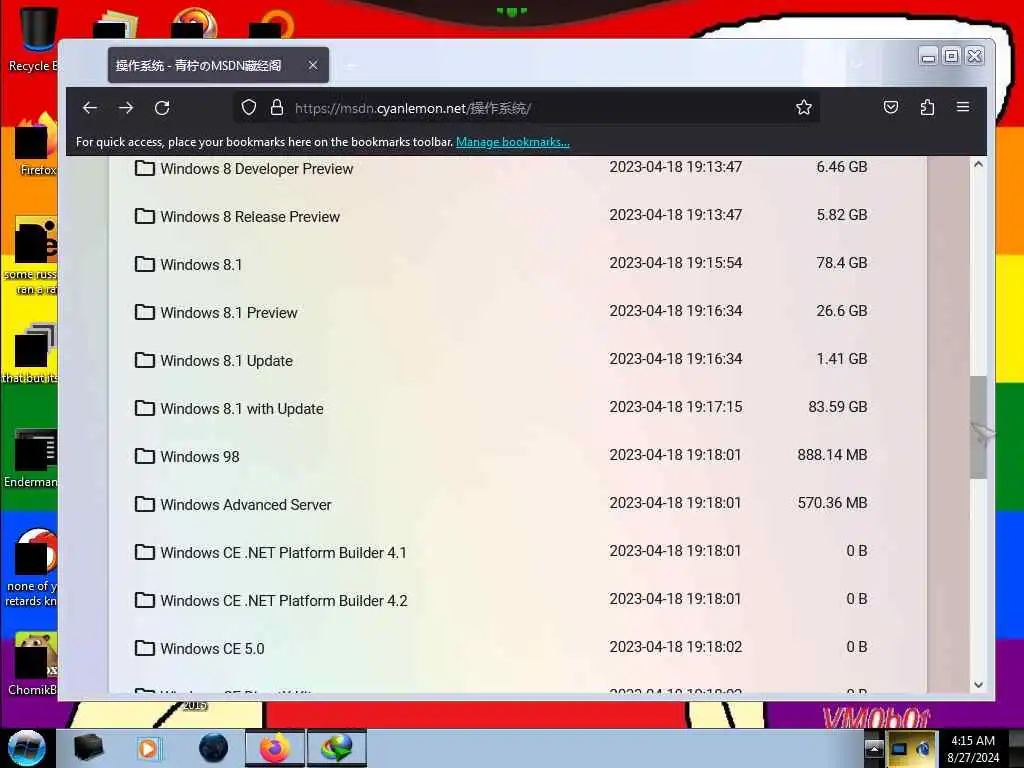This screenshot has width=1024, height=768.
Task: Open the clock showing 4:15 AM
Action: click(973, 748)
